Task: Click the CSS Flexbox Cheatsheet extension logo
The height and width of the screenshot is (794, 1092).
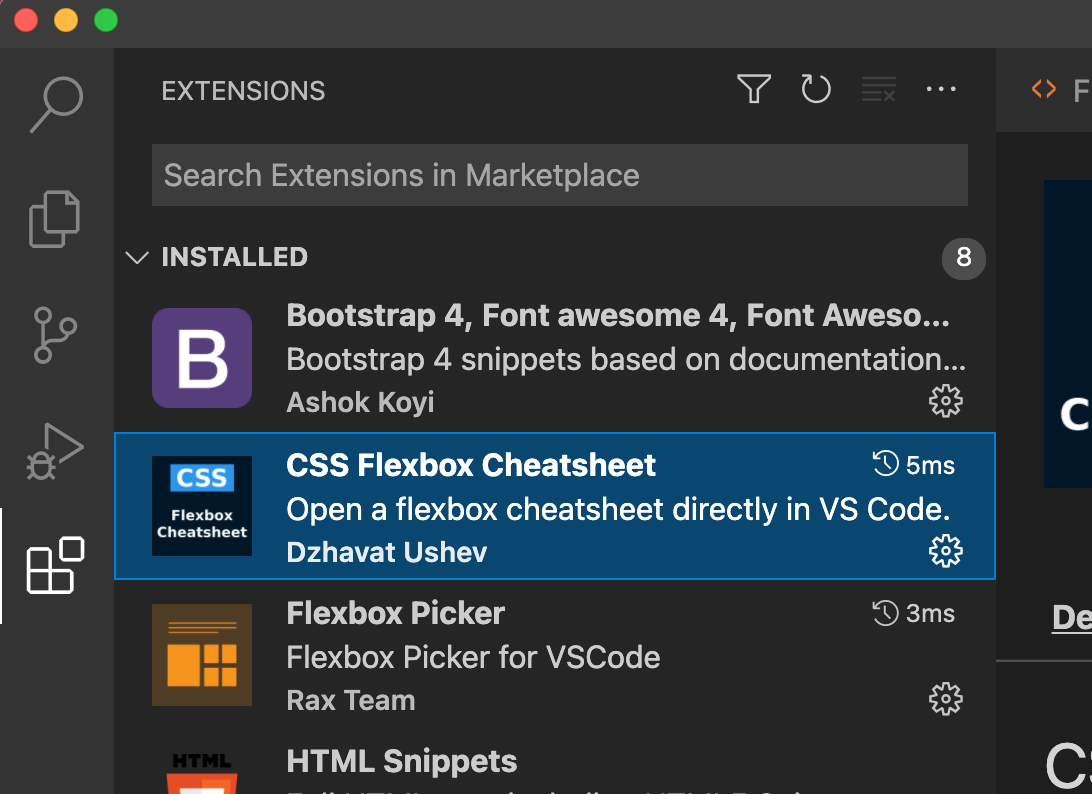Action: coord(202,506)
